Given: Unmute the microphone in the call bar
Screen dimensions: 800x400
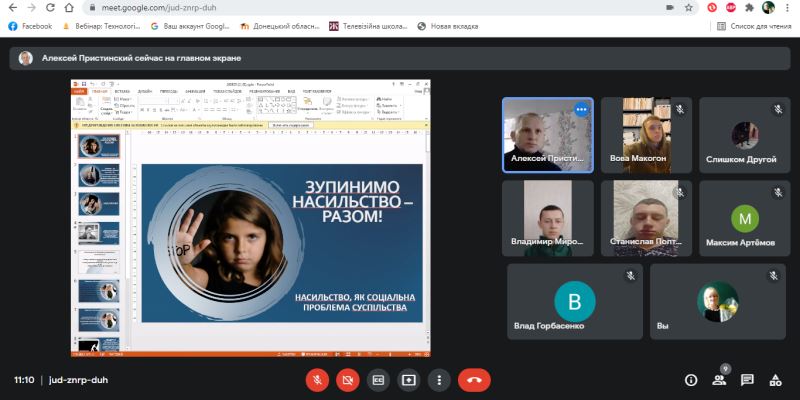Looking at the screenshot, I should (x=317, y=380).
